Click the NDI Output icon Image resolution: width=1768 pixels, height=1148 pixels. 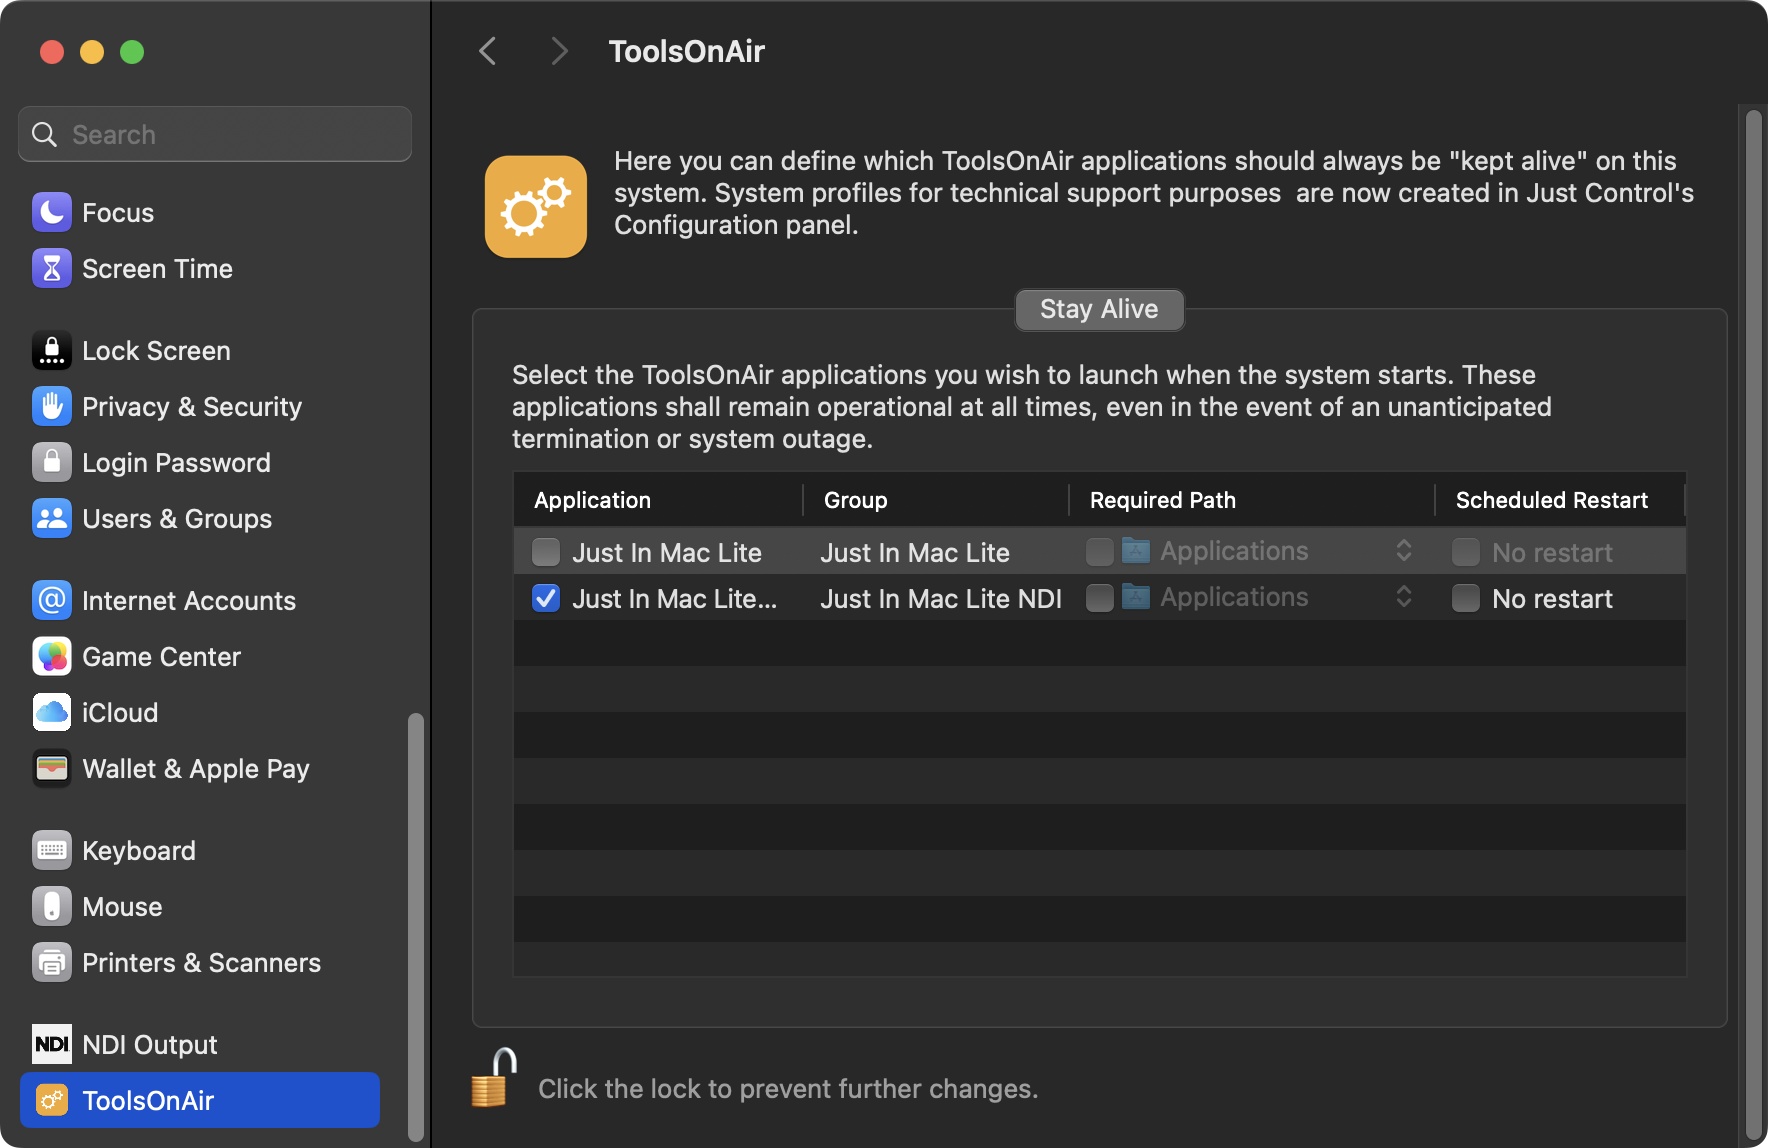[52, 1044]
